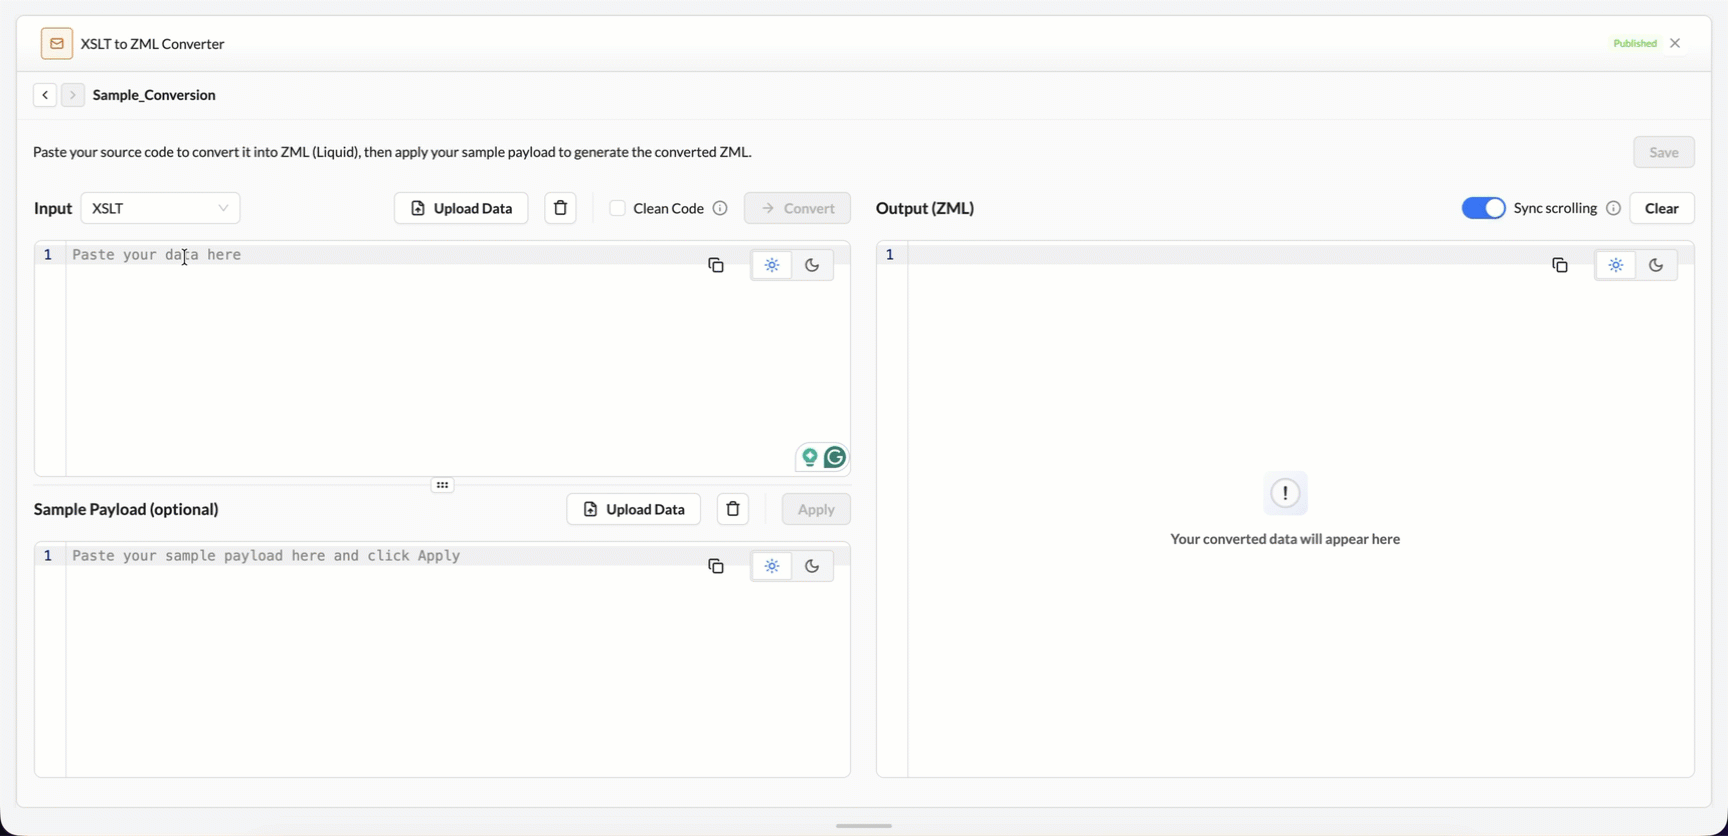Image resolution: width=1728 pixels, height=836 pixels.
Task: Enable the Clean Code checkbox
Action: coord(617,208)
